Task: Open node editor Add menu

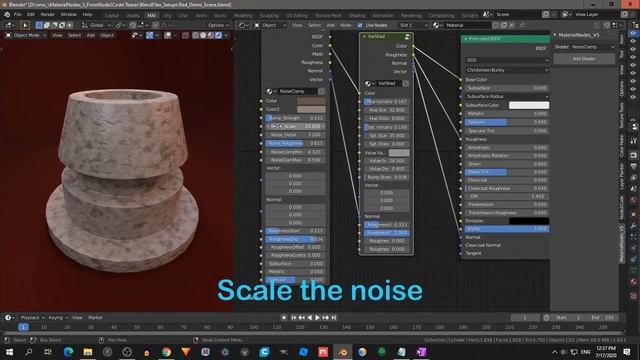Action: (331, 25)
